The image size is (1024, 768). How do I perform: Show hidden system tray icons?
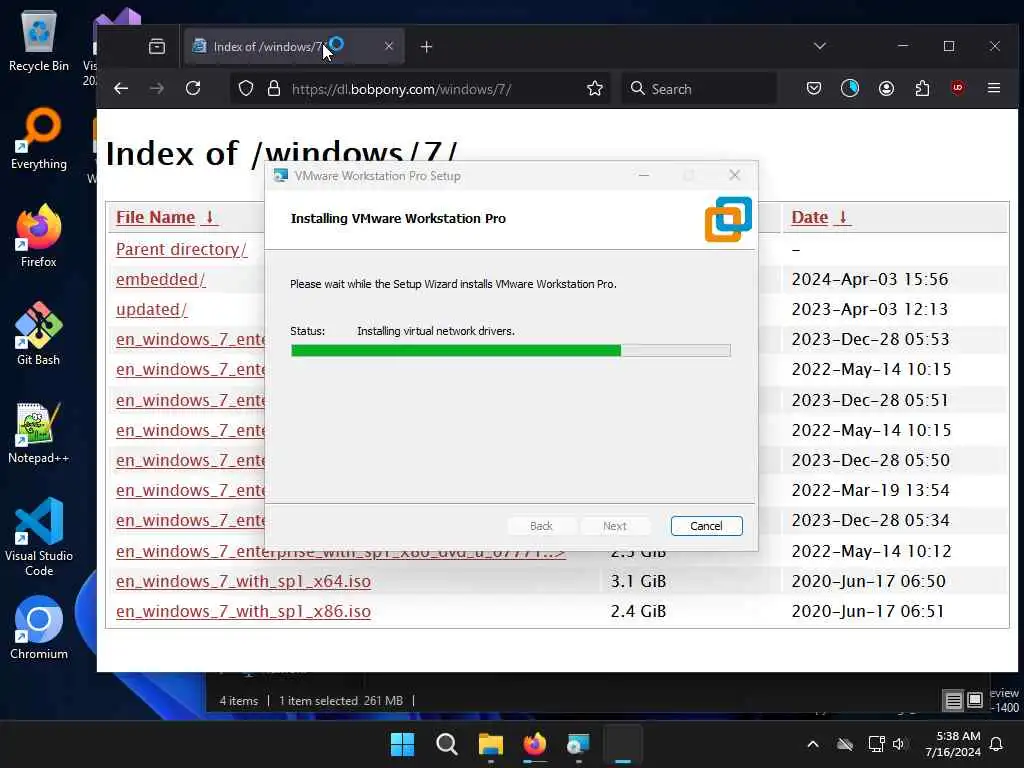812,744
